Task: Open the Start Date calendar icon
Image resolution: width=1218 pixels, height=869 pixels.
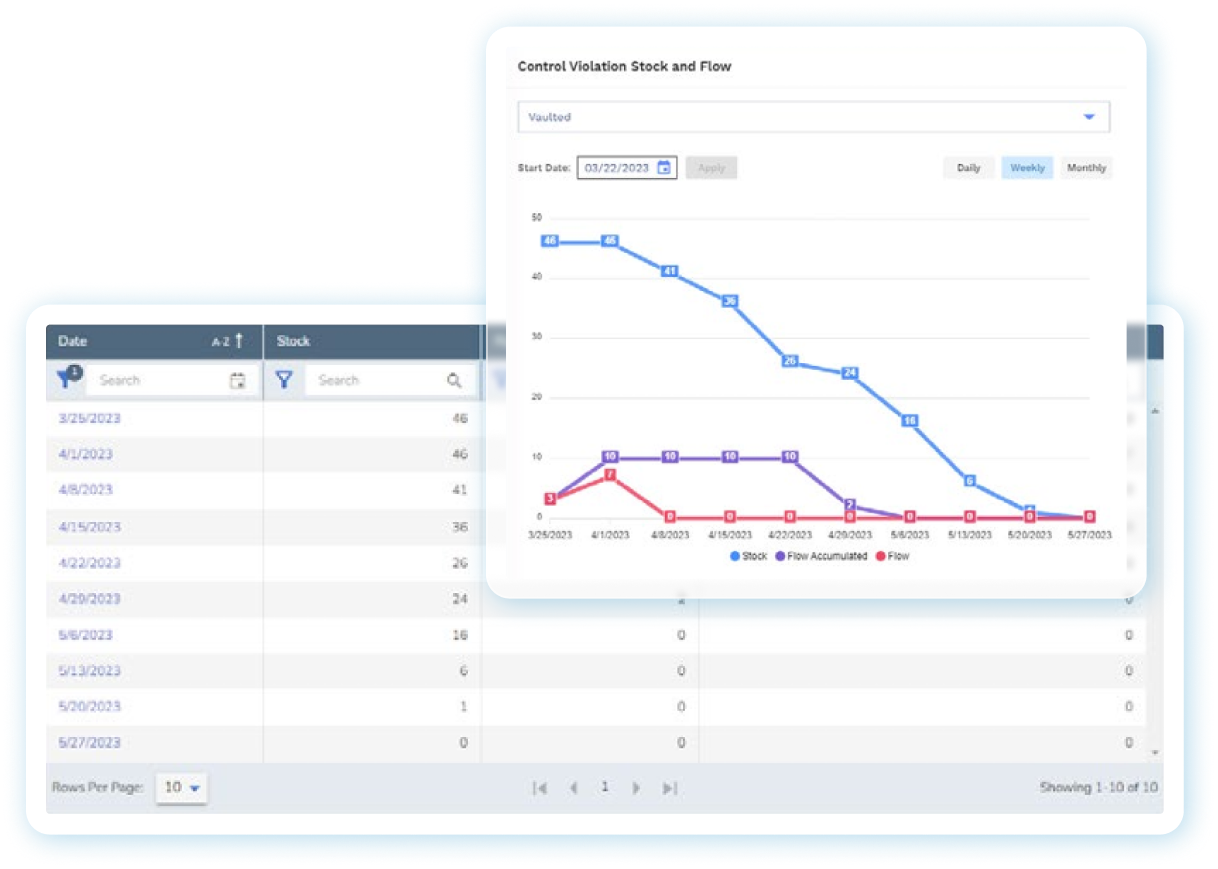Action: pos(663,168)
